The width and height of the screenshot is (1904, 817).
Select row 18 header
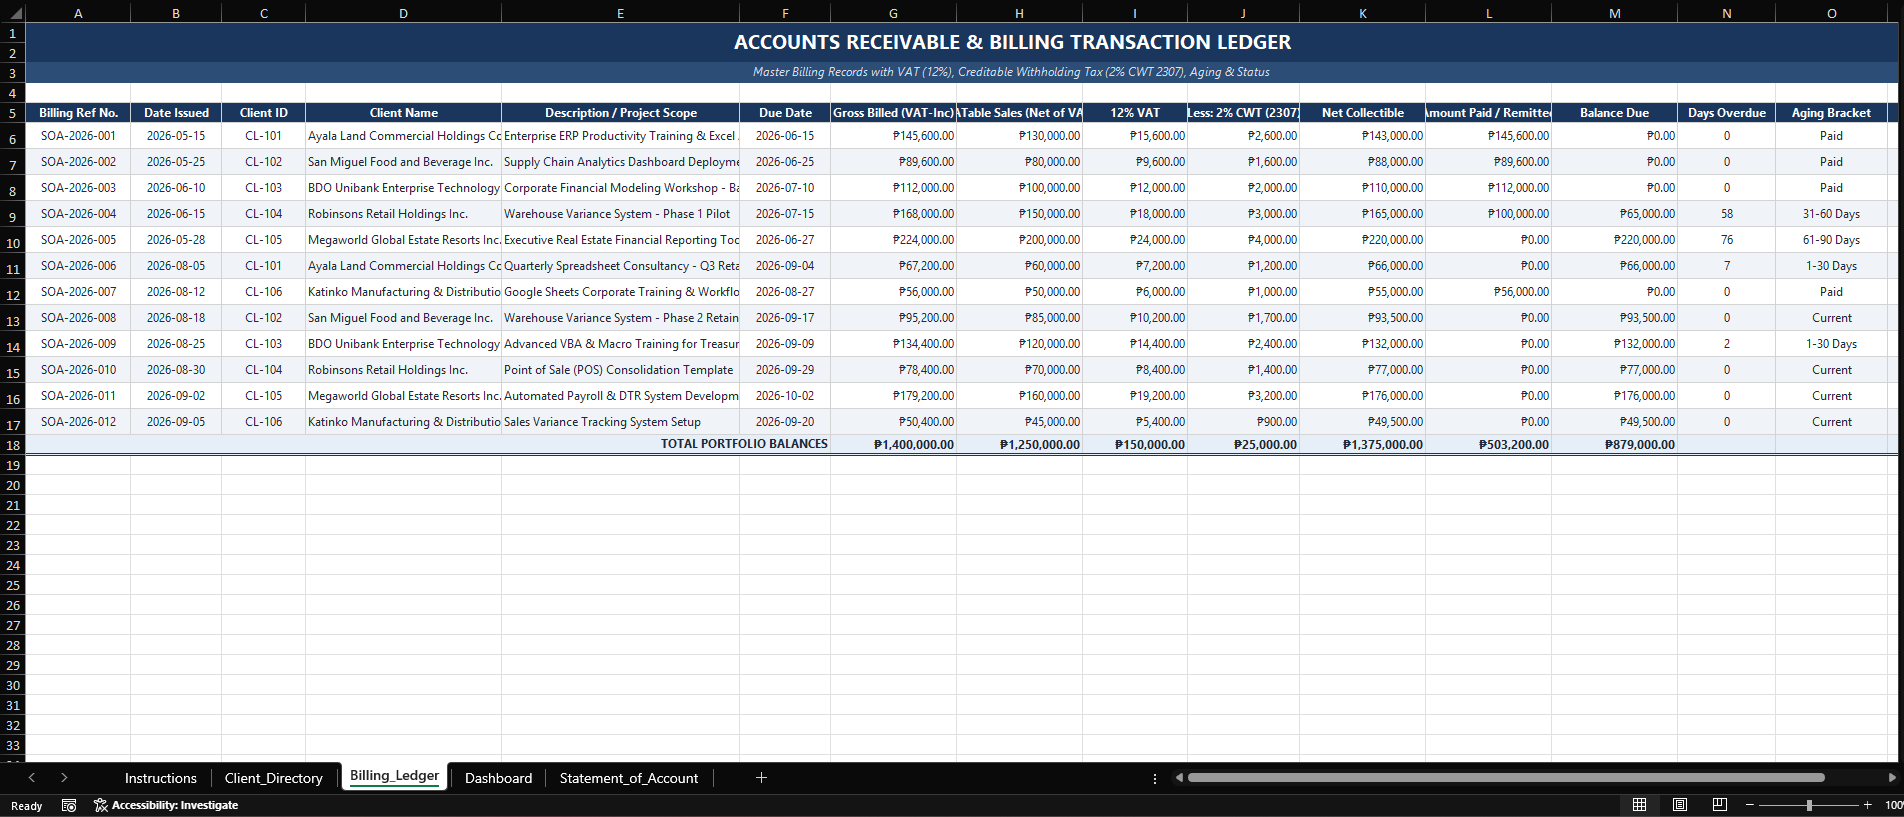(13, 445)
